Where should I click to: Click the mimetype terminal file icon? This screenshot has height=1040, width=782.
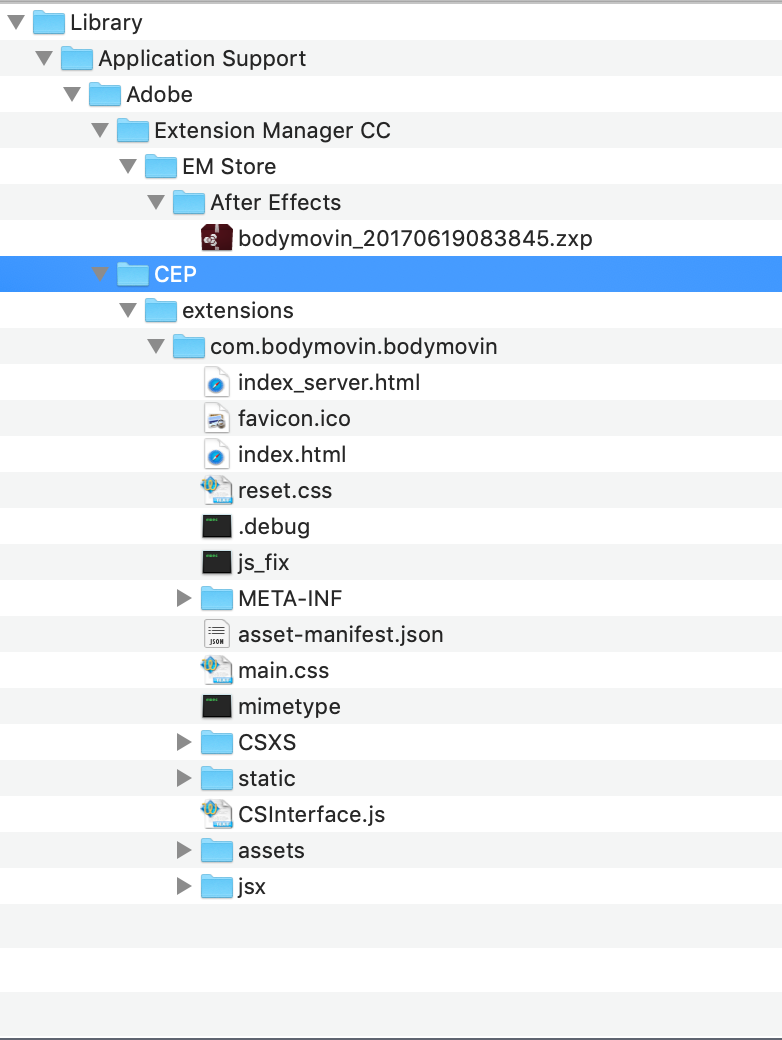216,706
